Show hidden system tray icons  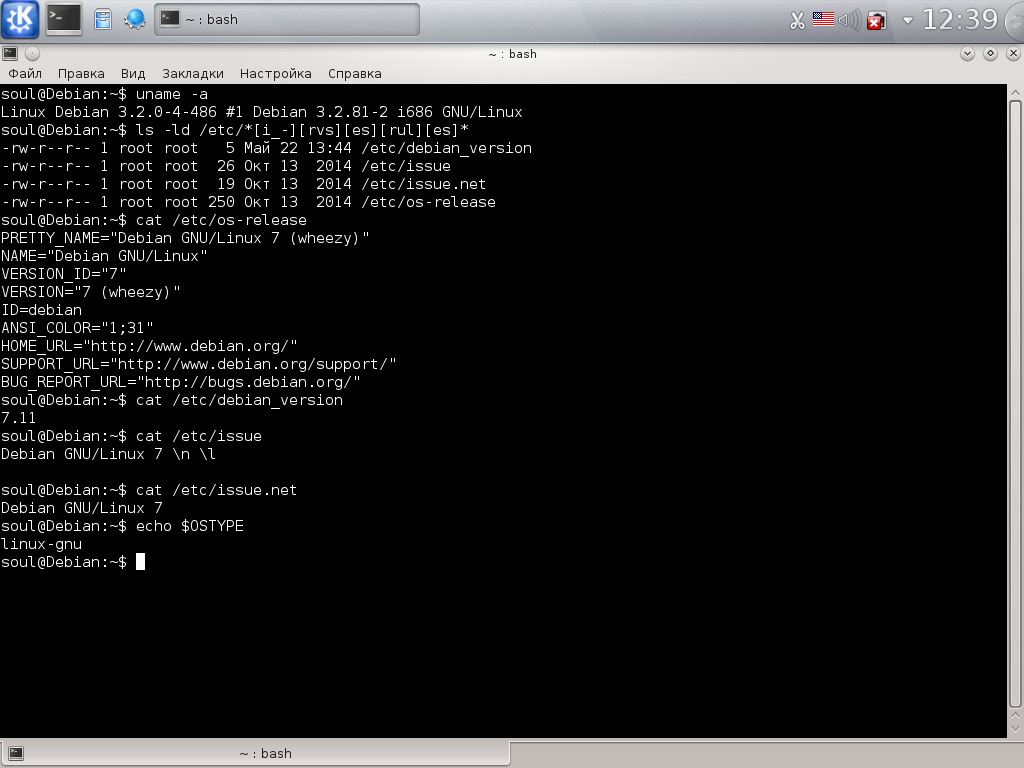pos(907,20)
